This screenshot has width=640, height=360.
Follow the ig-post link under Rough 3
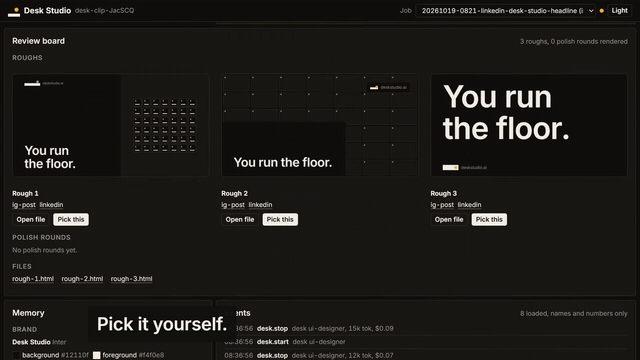click(x=442, y=205)
